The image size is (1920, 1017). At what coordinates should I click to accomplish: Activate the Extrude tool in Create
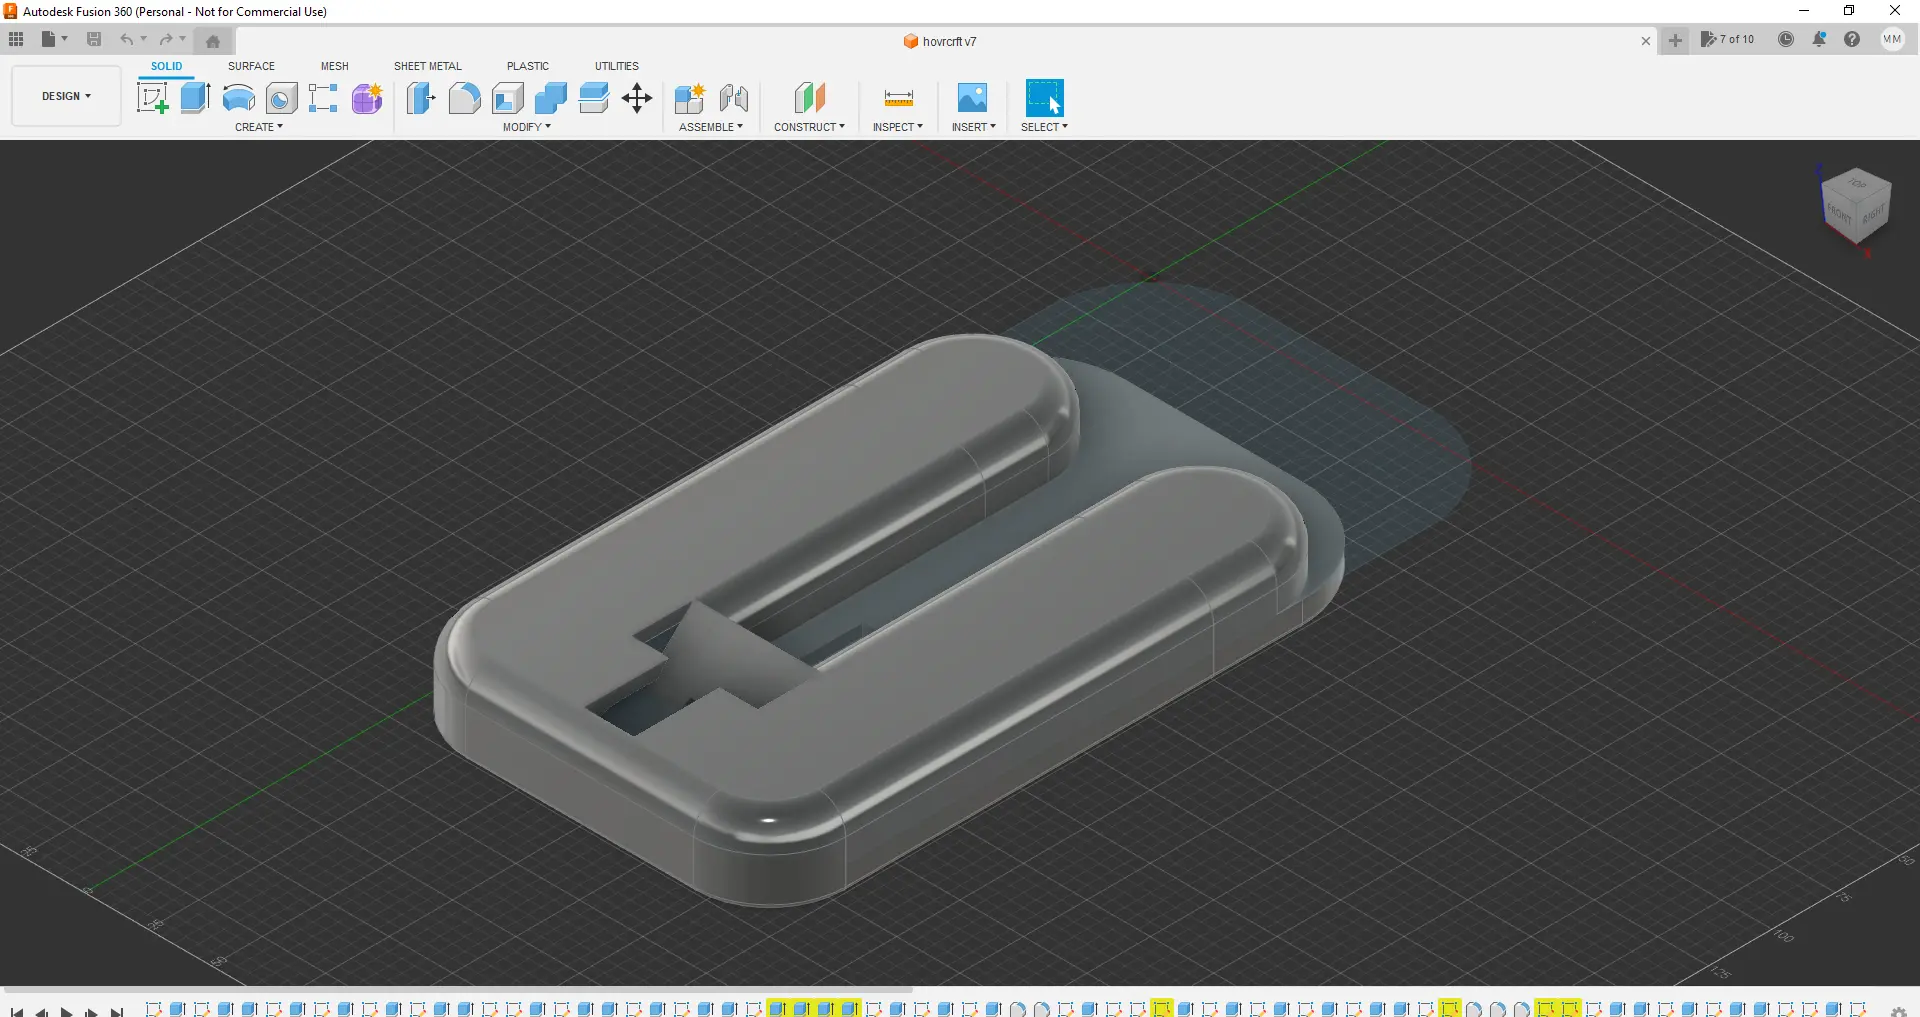[195, 98]
